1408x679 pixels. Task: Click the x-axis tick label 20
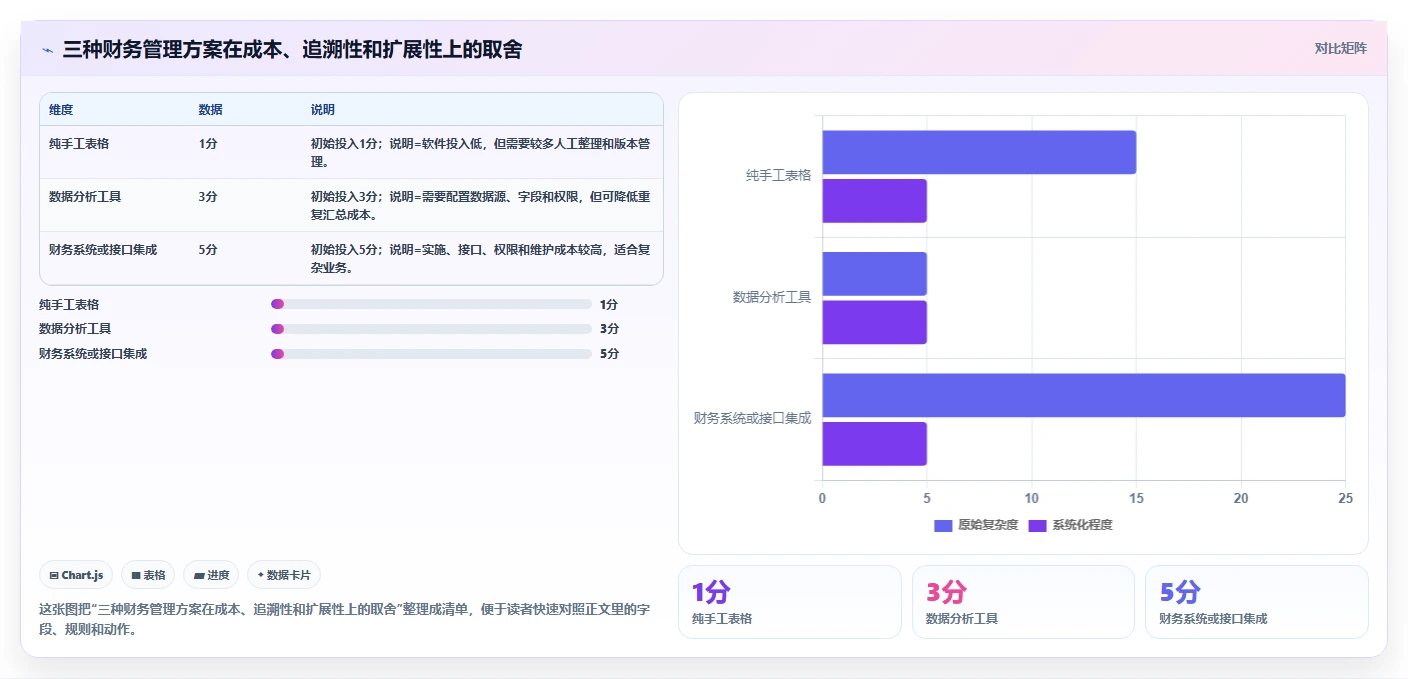(x=1241, y=498)
